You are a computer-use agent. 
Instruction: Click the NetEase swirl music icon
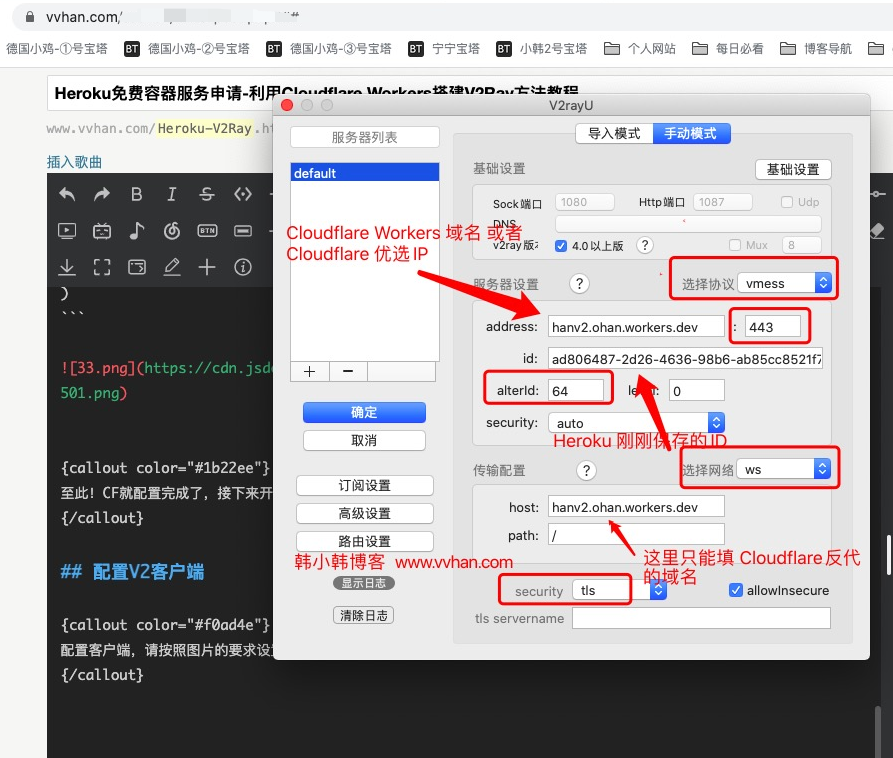click(171, 231)
